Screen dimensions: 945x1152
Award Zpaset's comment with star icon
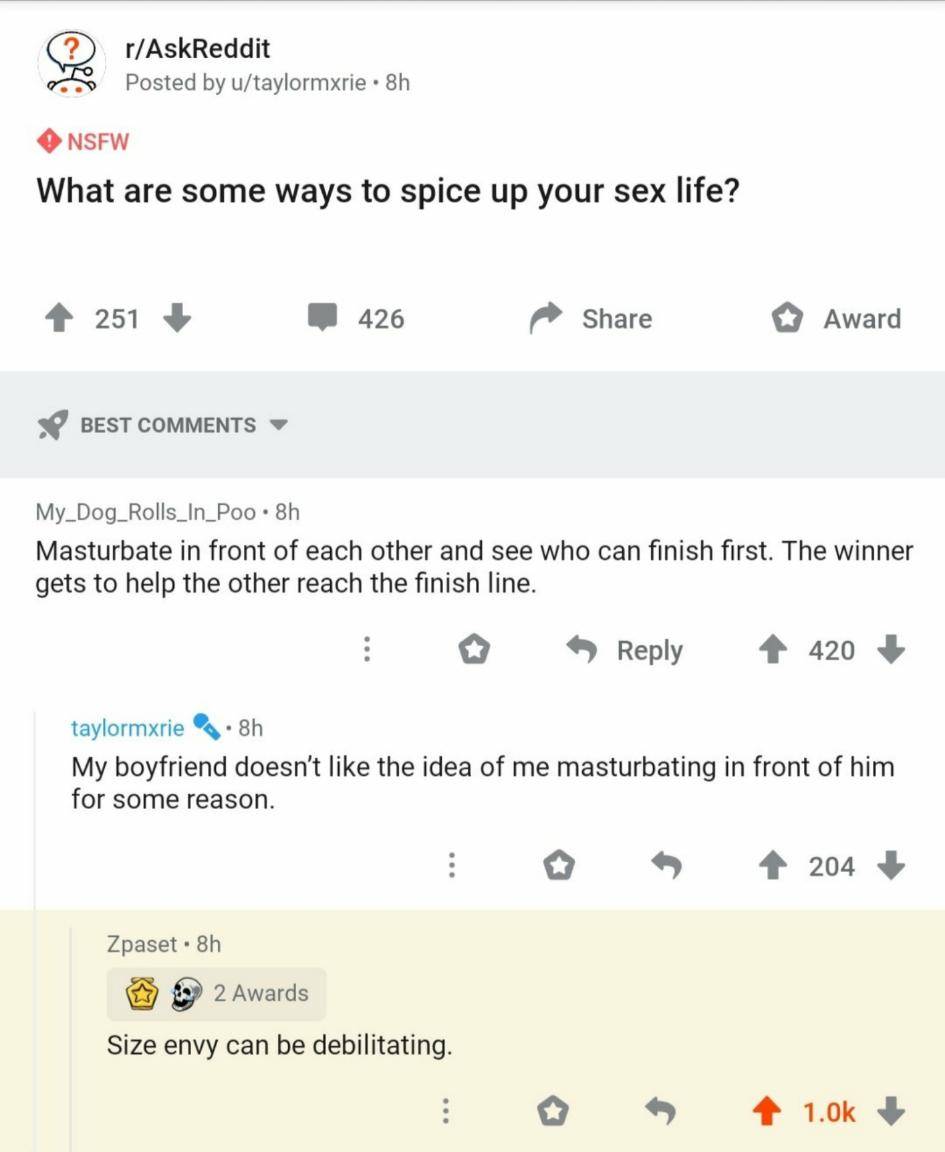(x=556, y=1111)
